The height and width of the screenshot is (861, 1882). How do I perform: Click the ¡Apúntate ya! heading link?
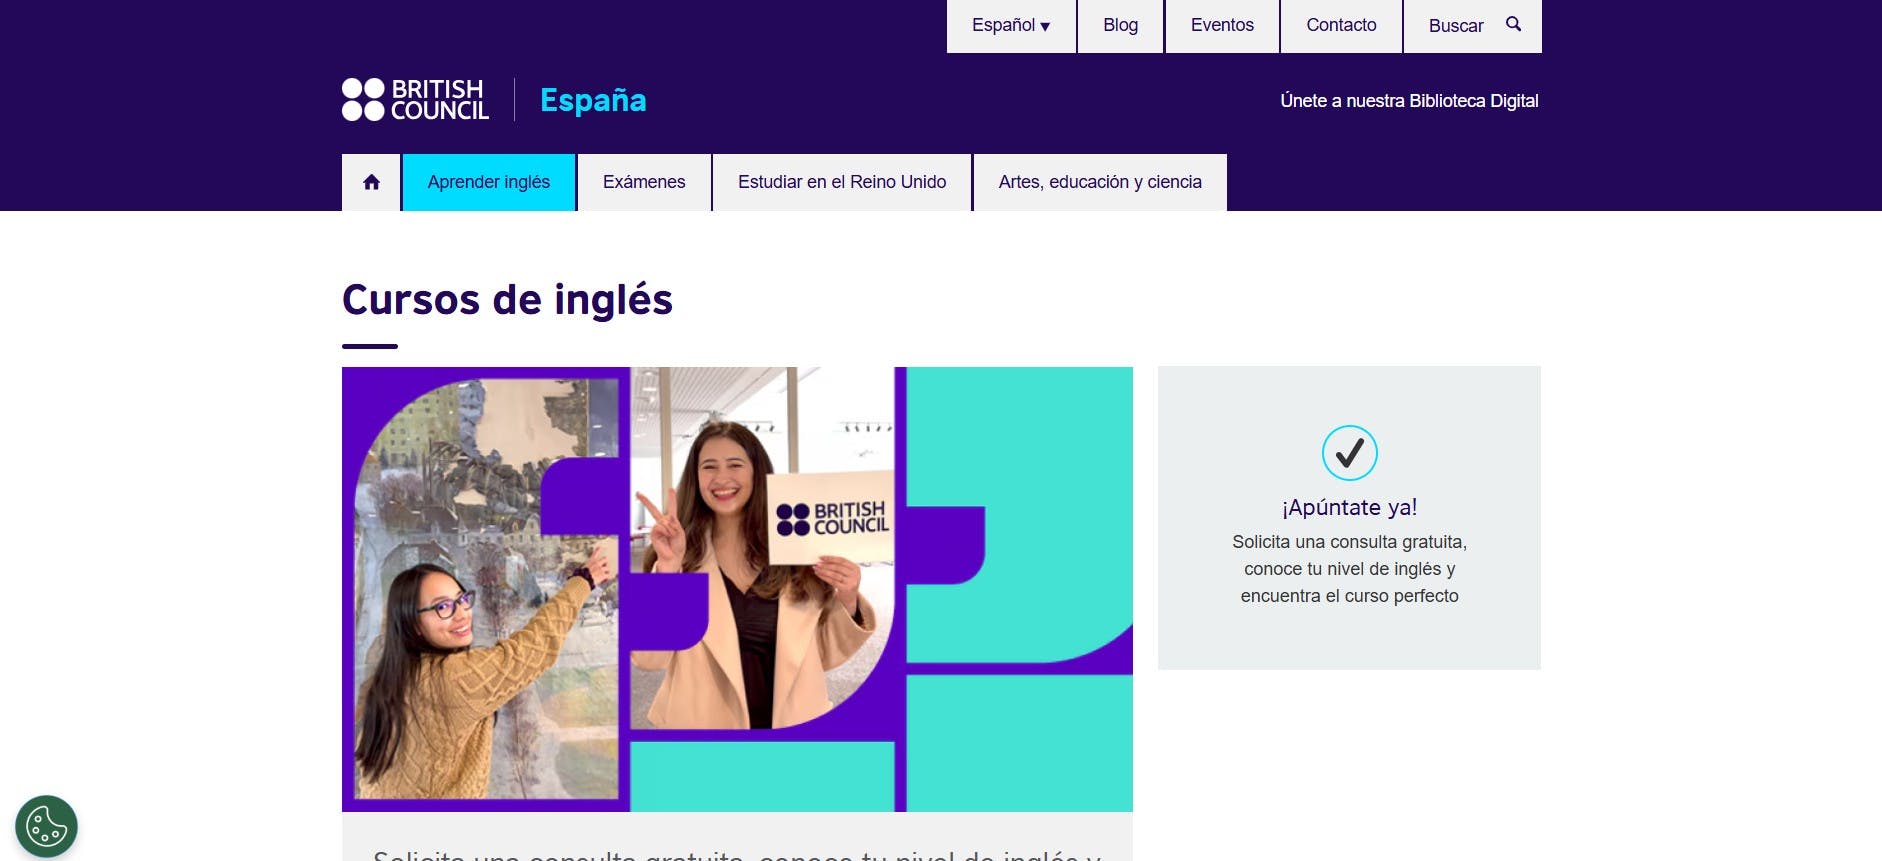tap(1349, 507)
